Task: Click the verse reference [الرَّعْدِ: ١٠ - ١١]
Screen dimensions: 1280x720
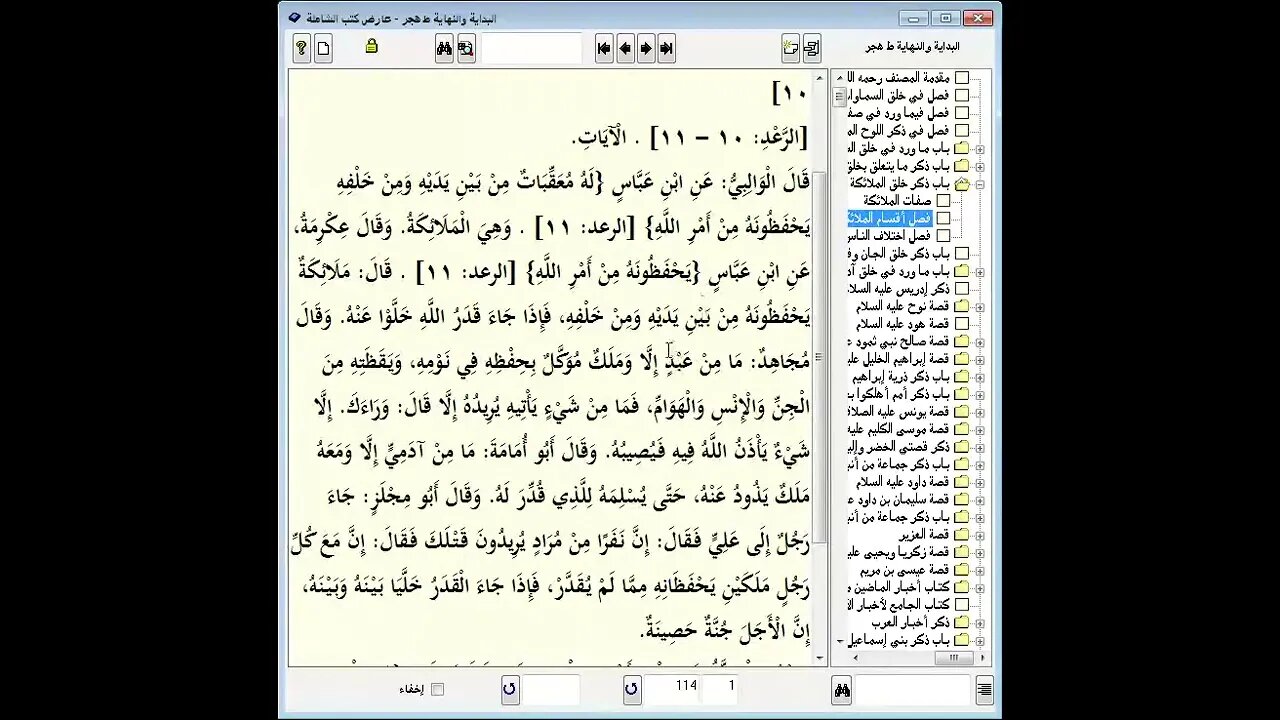Action: [x=730, y=137]
